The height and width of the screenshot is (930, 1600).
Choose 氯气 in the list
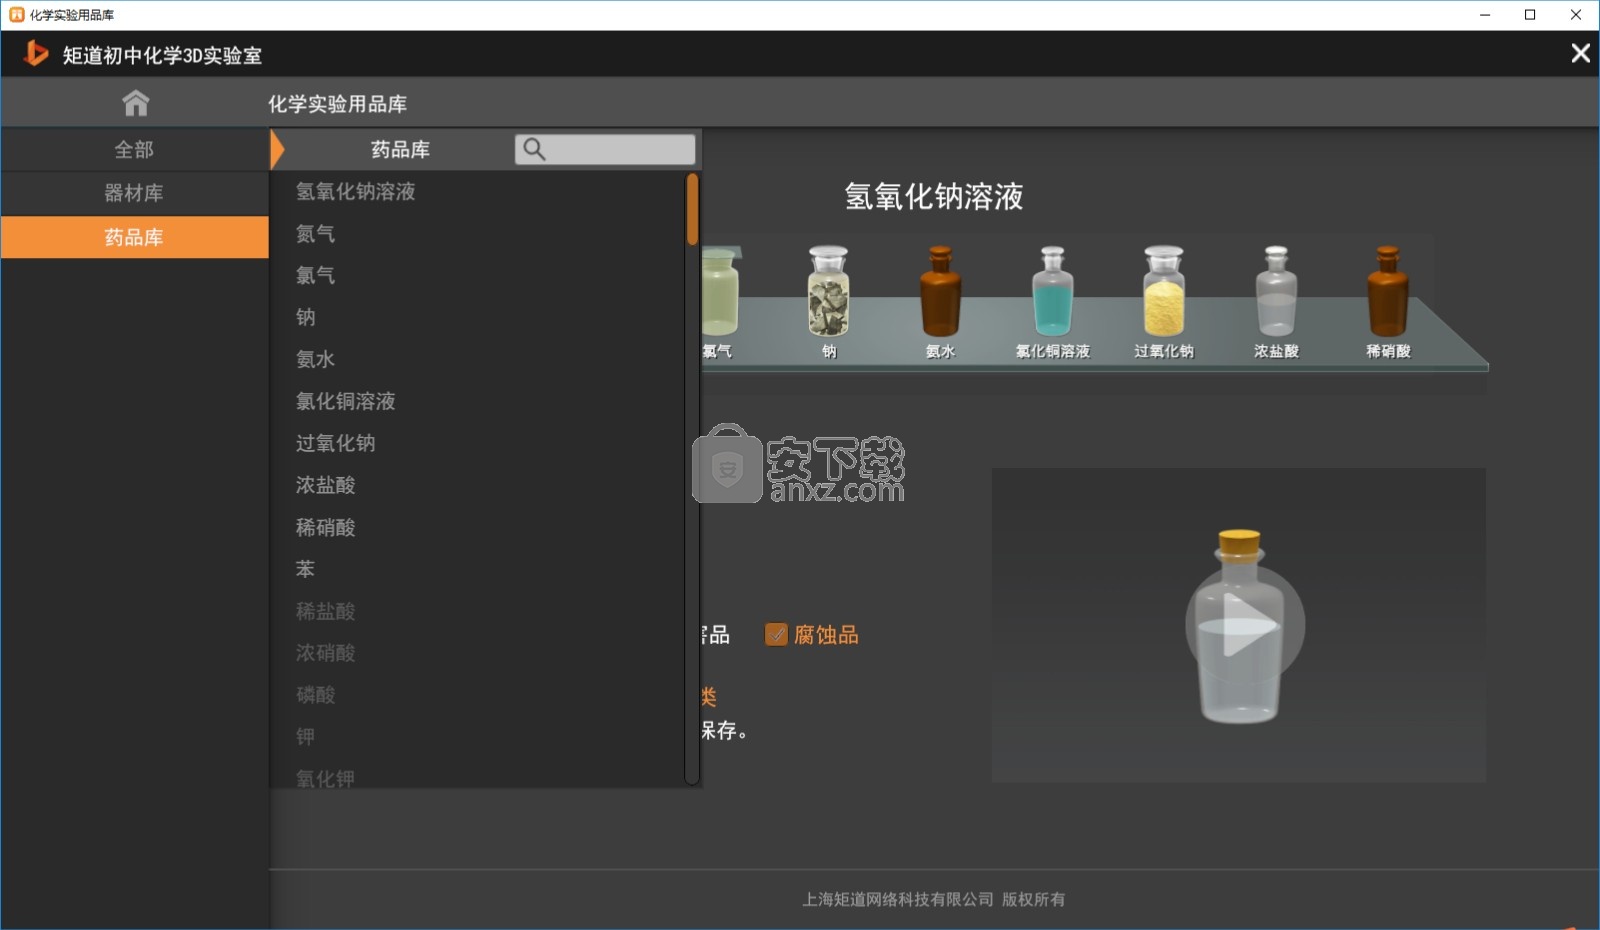[315, 275]
